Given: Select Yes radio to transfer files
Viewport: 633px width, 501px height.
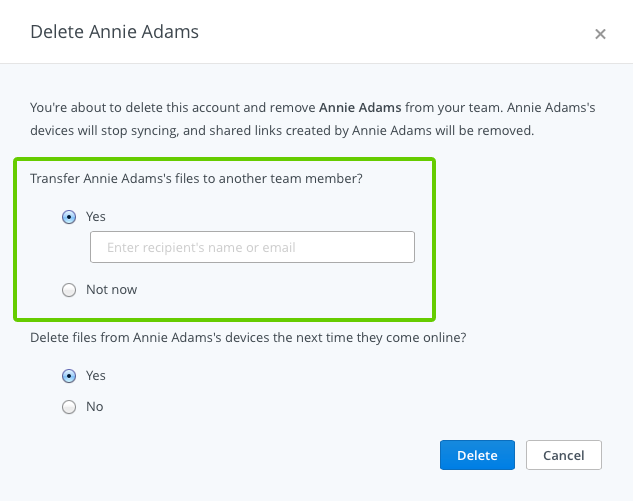Looking at the screenshot, I should click(x=69, y=216).
